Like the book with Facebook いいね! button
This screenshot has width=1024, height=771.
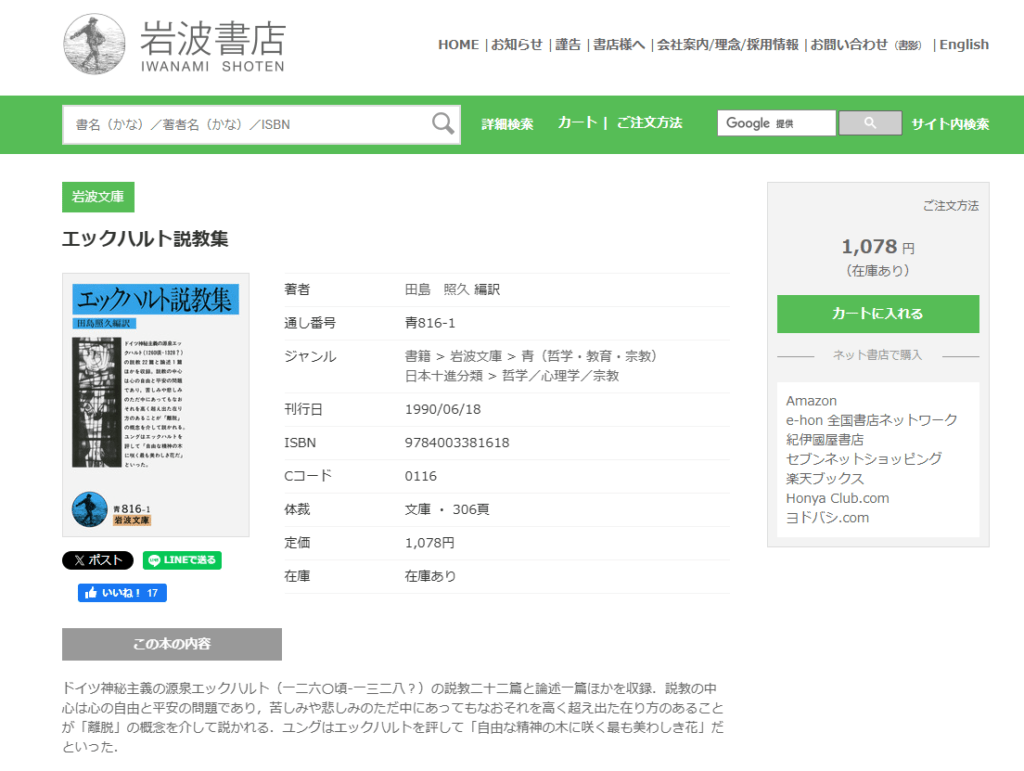coord(122,593)
